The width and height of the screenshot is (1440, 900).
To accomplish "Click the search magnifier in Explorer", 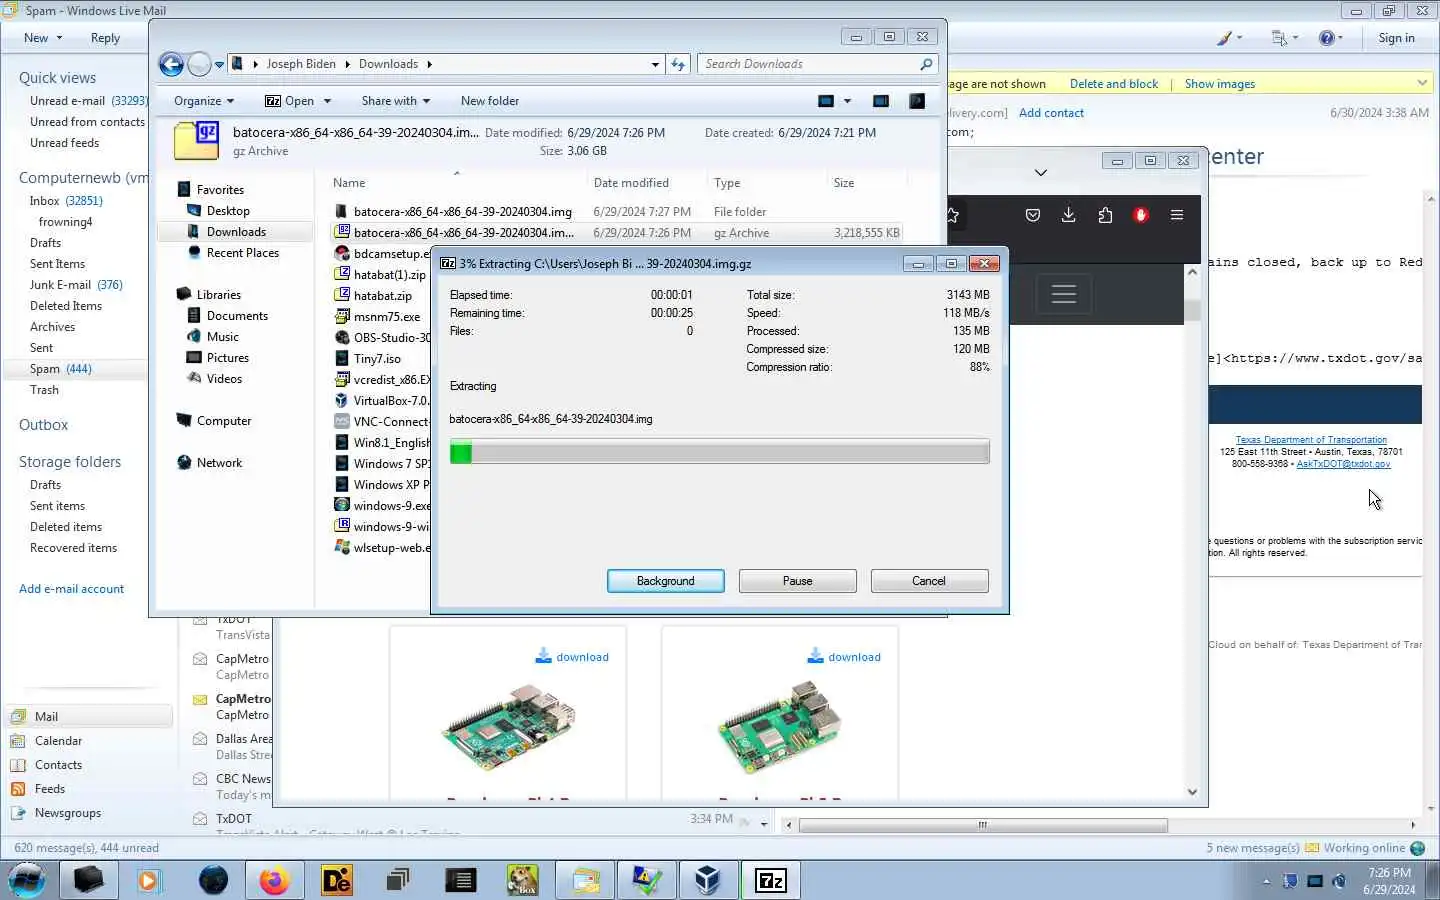I will 926,64.
